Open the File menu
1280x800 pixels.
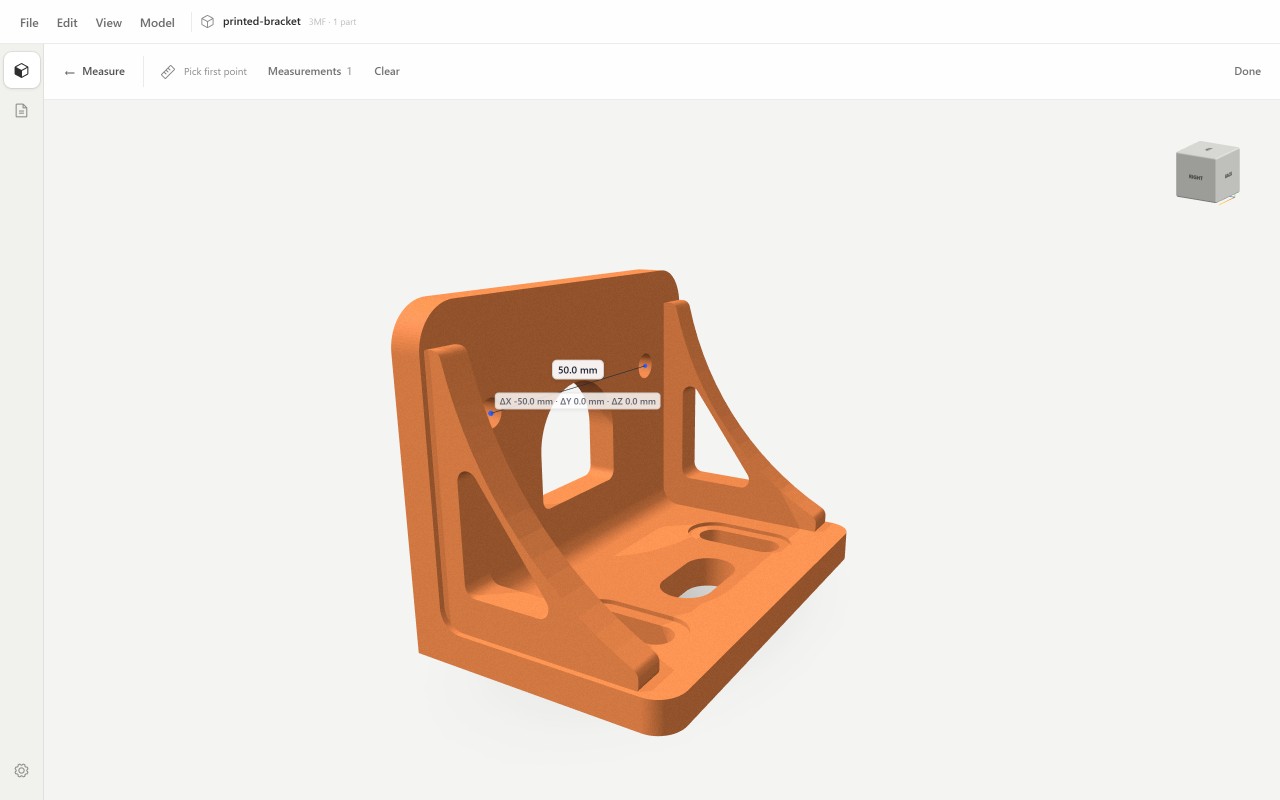(29, 22)
